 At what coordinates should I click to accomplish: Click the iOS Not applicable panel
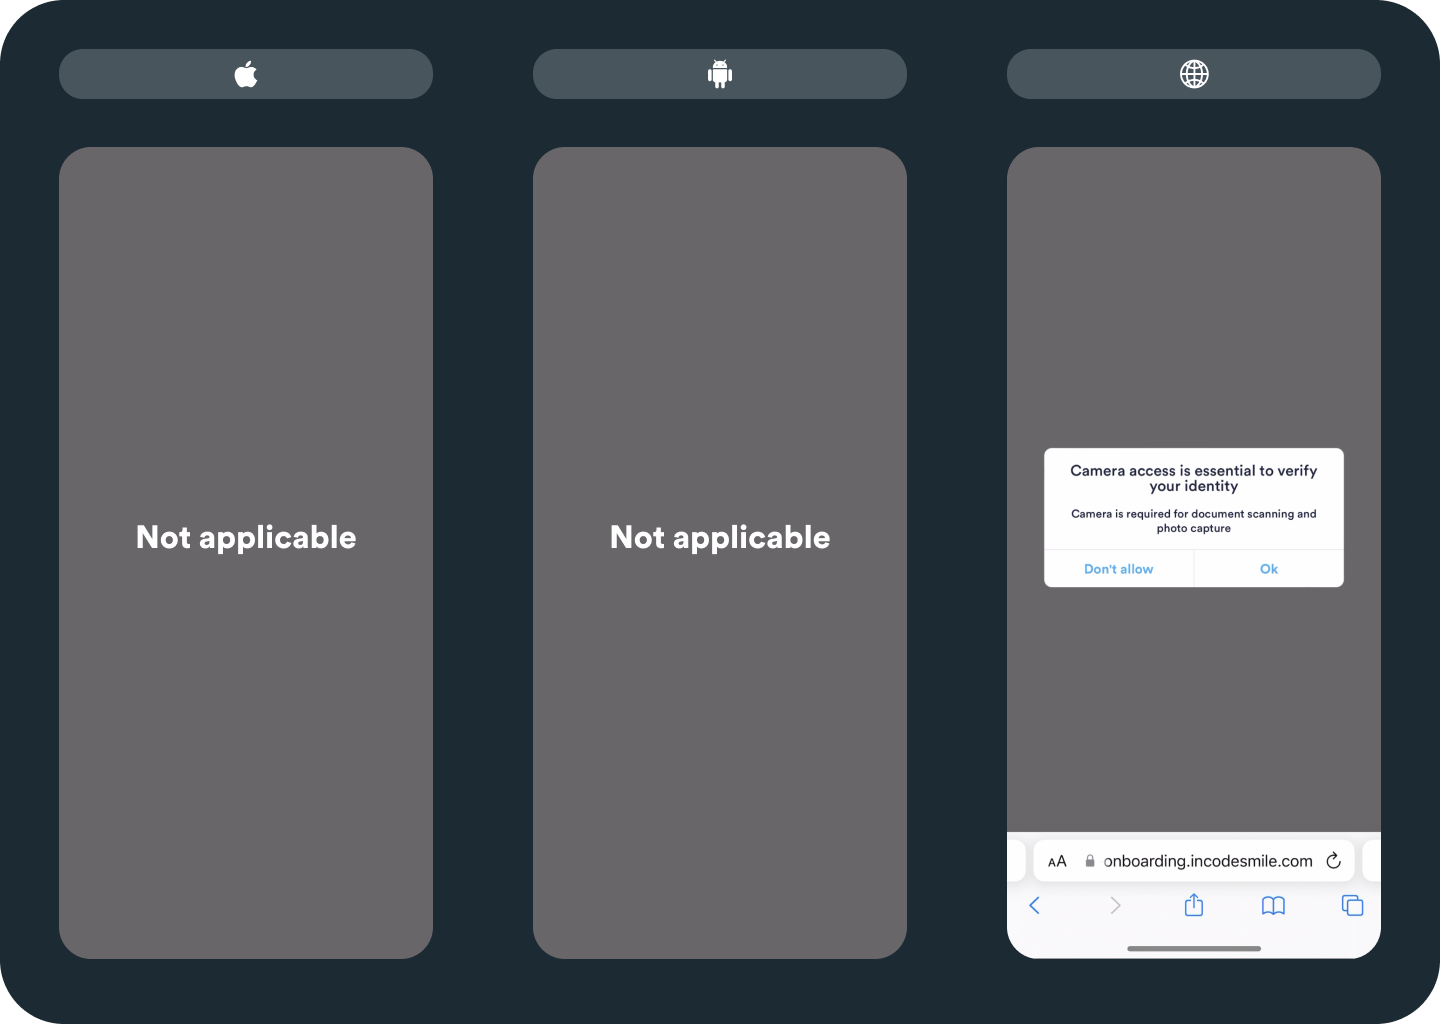point(246,553)
